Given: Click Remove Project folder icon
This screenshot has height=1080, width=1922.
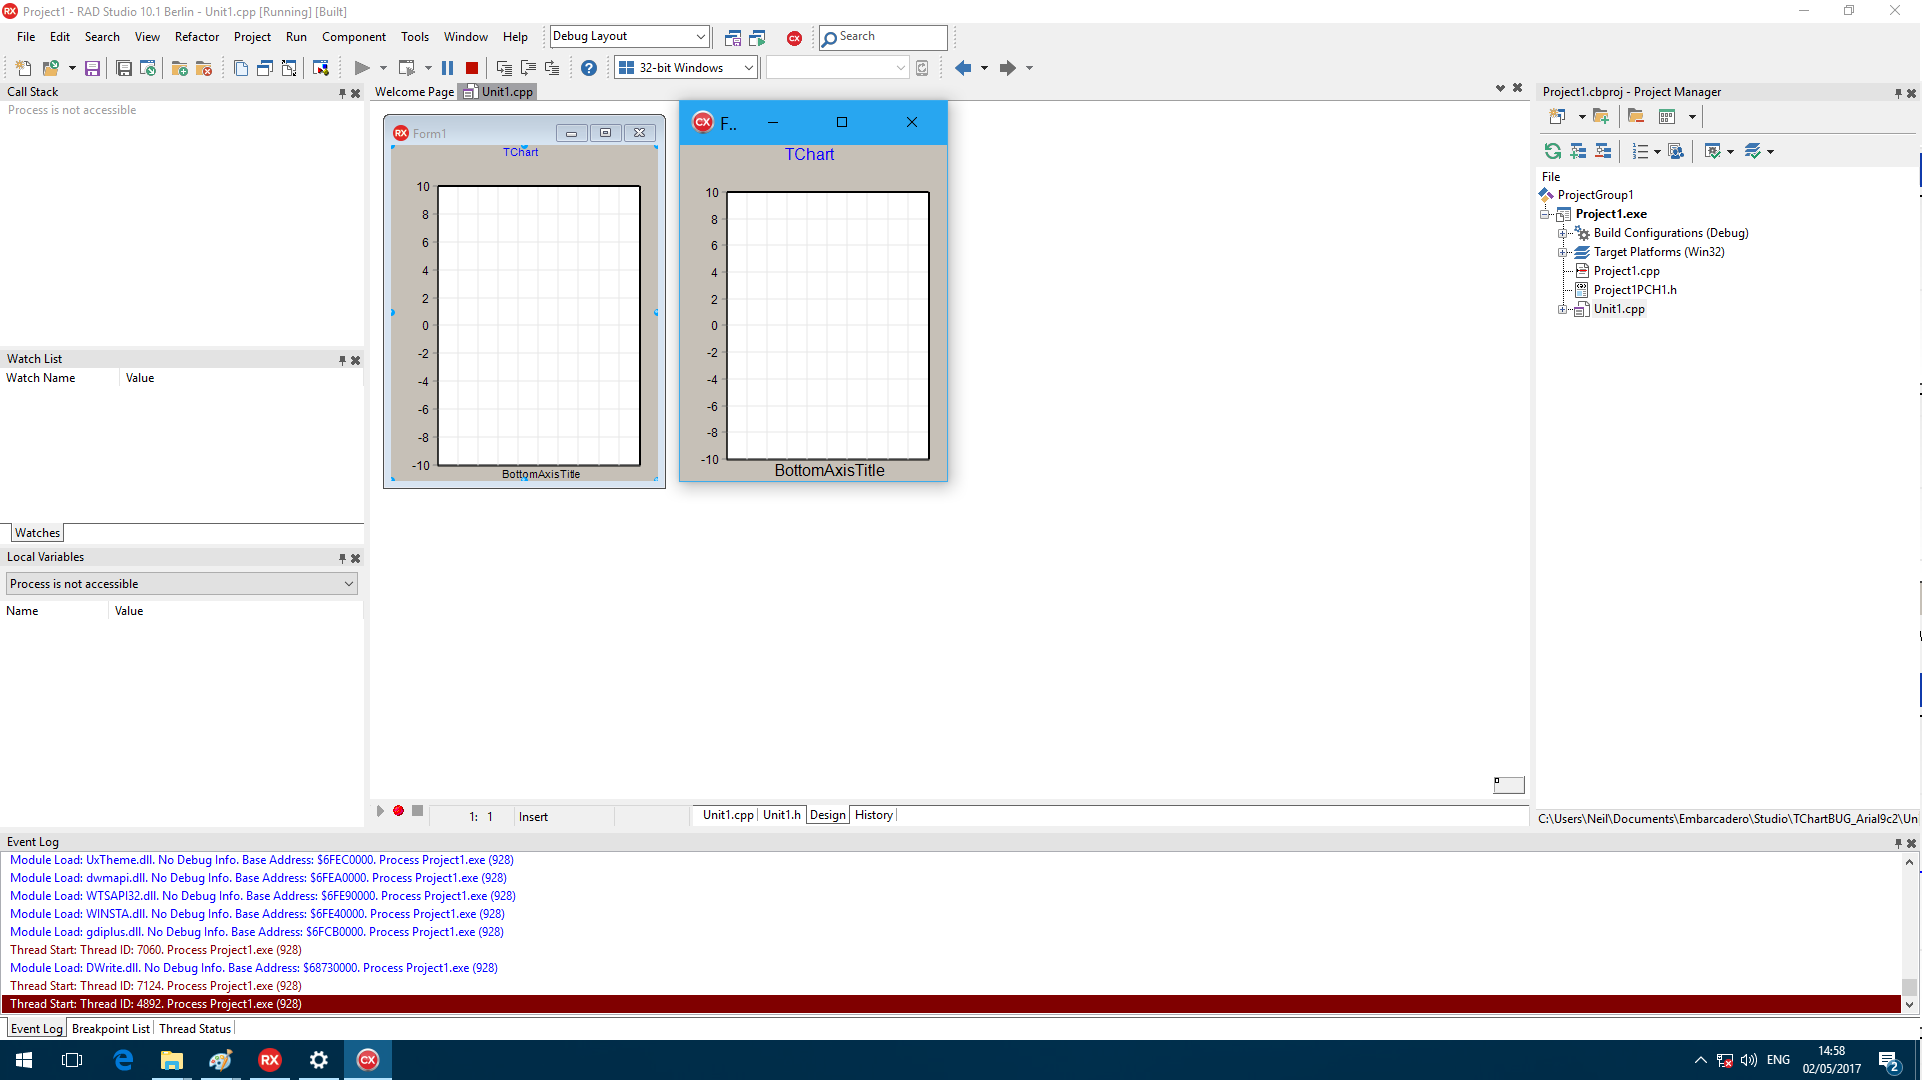Looking at the screenshot, I should click(x=1636, y=117).
